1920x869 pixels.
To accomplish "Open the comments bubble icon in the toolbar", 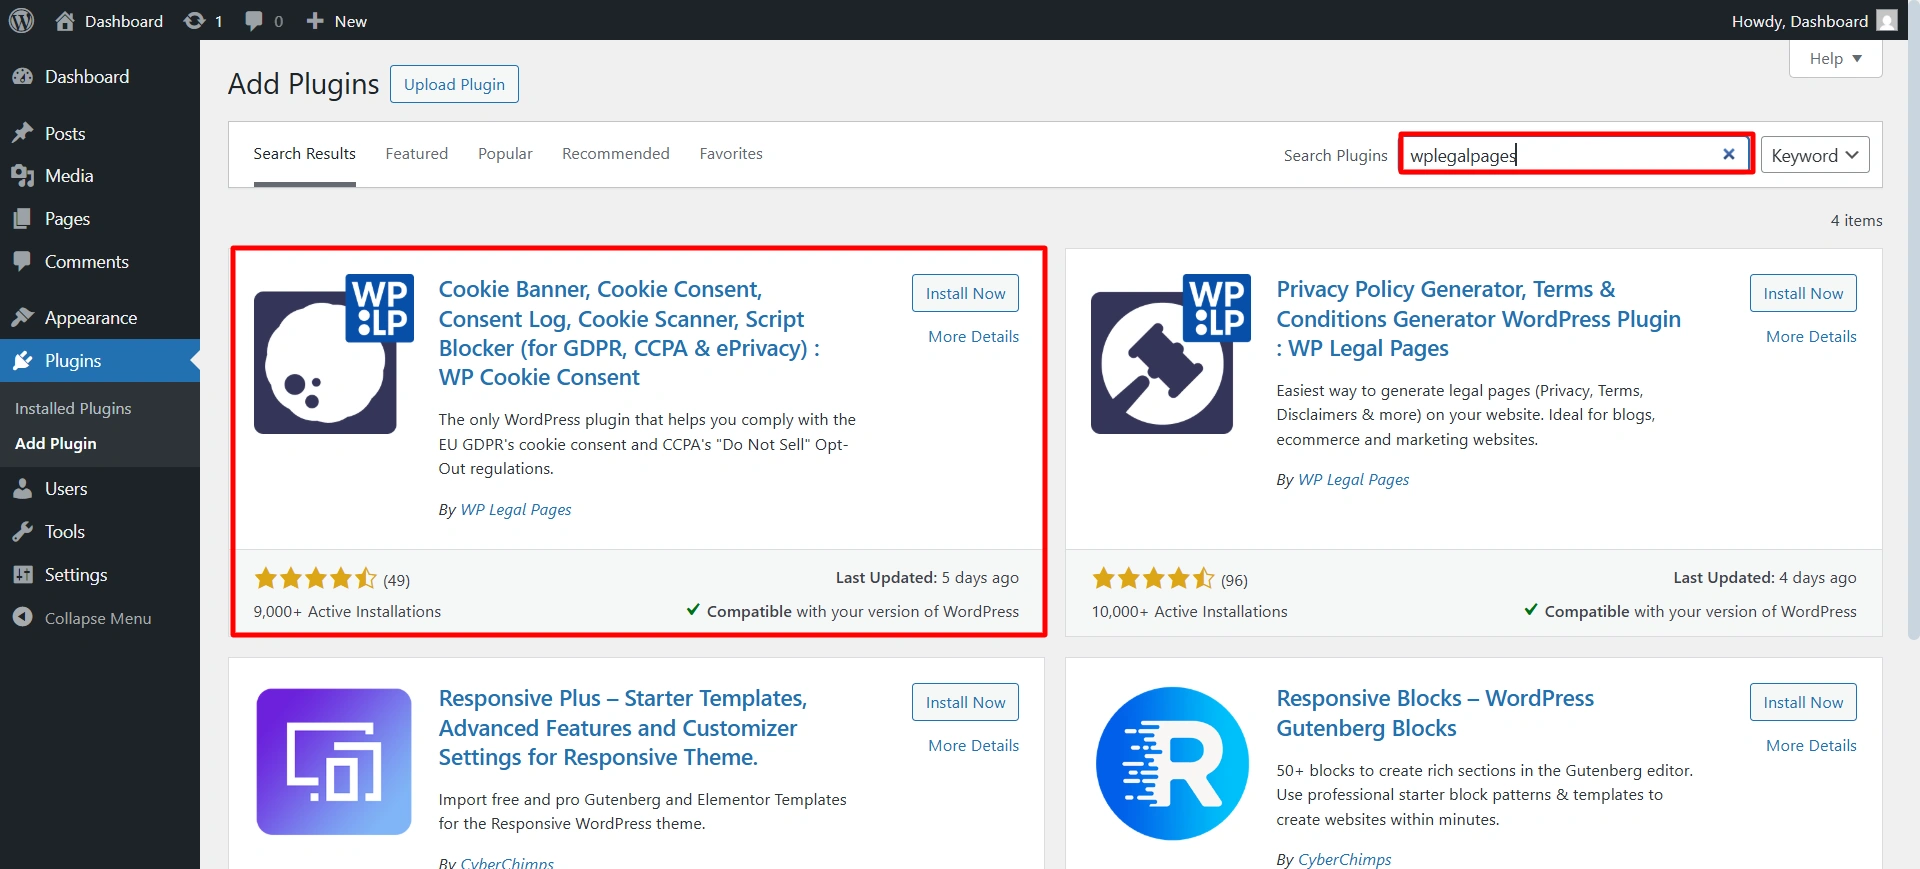I will click(x=254, y=21).
